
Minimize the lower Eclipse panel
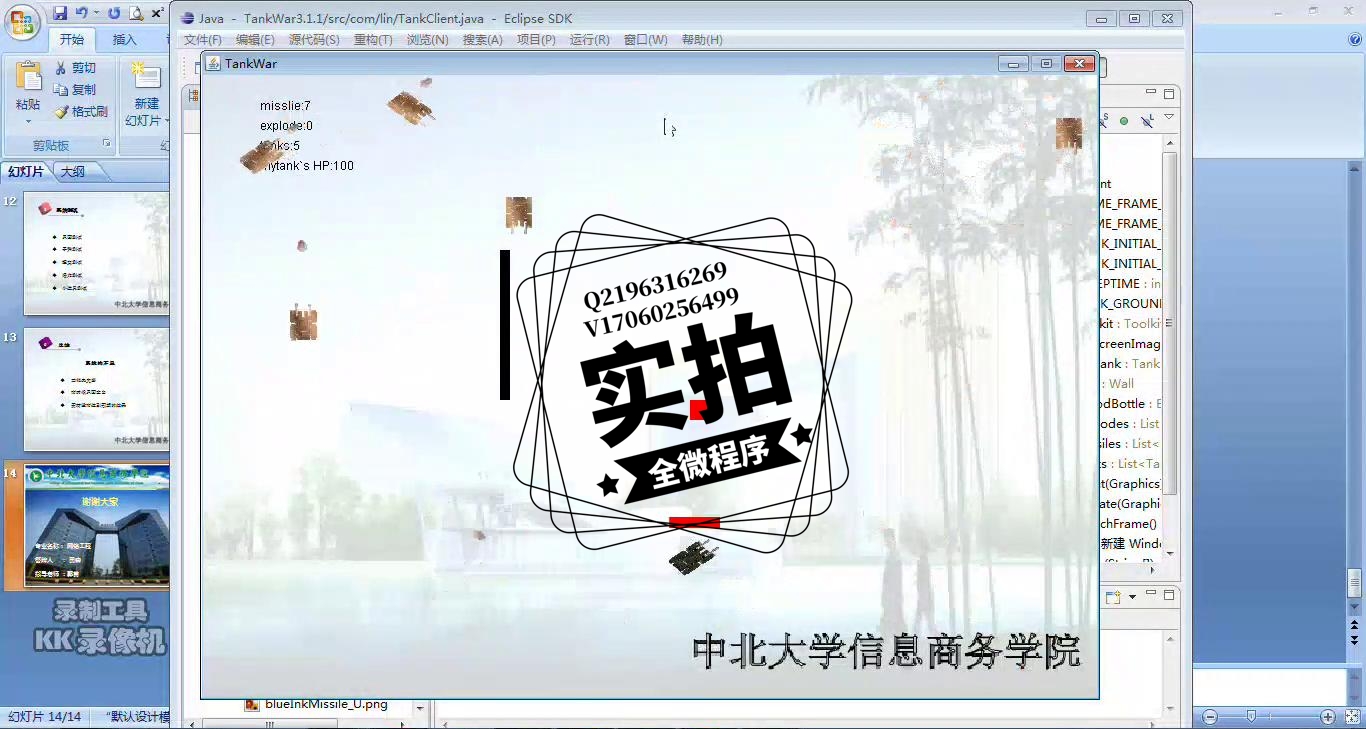[1151, 594]
